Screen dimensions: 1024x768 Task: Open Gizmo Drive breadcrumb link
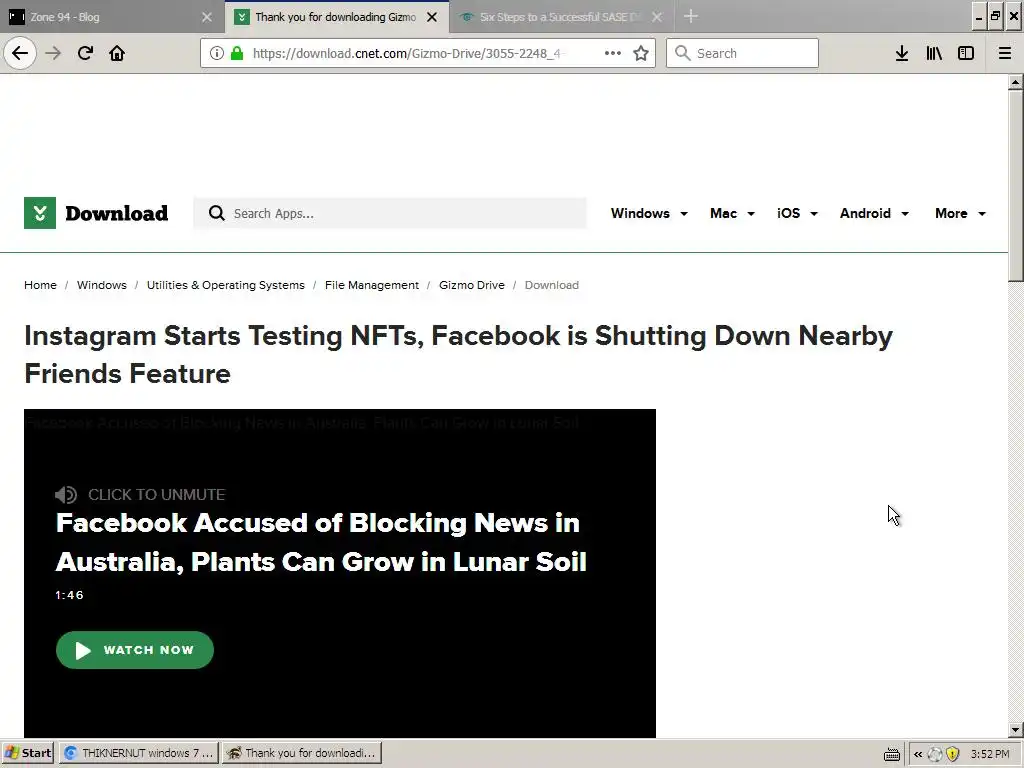[x=472, y=285]
